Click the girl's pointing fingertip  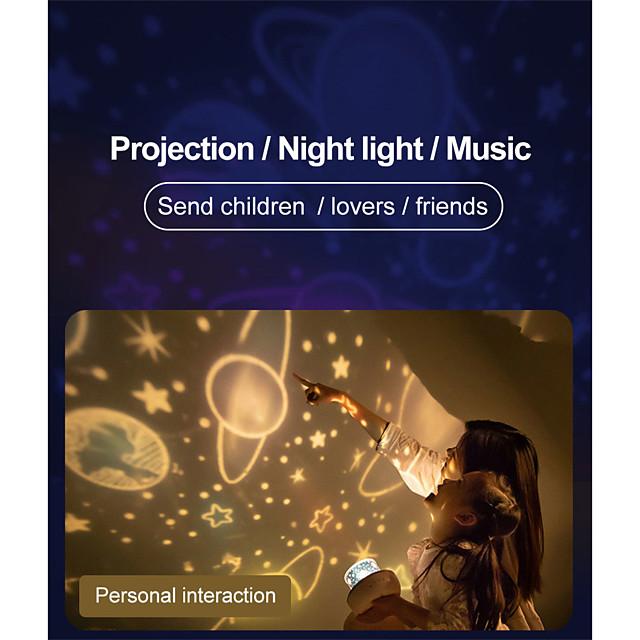297,378
